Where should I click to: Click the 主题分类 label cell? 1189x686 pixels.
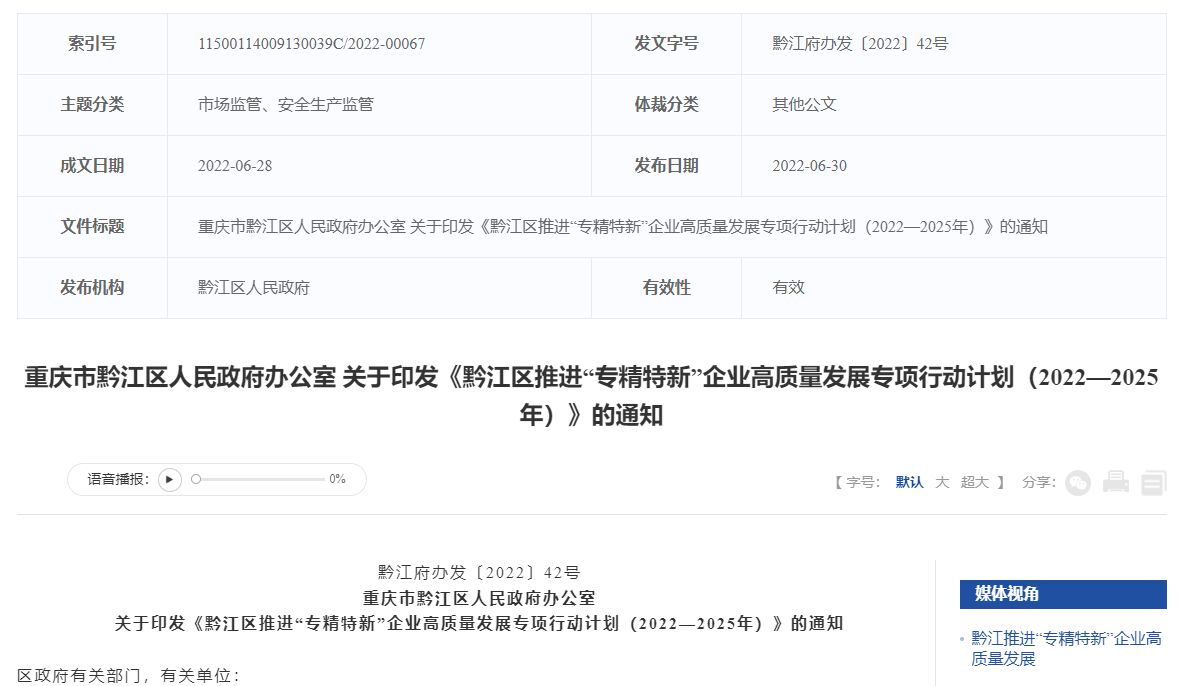tap(93, 105)
